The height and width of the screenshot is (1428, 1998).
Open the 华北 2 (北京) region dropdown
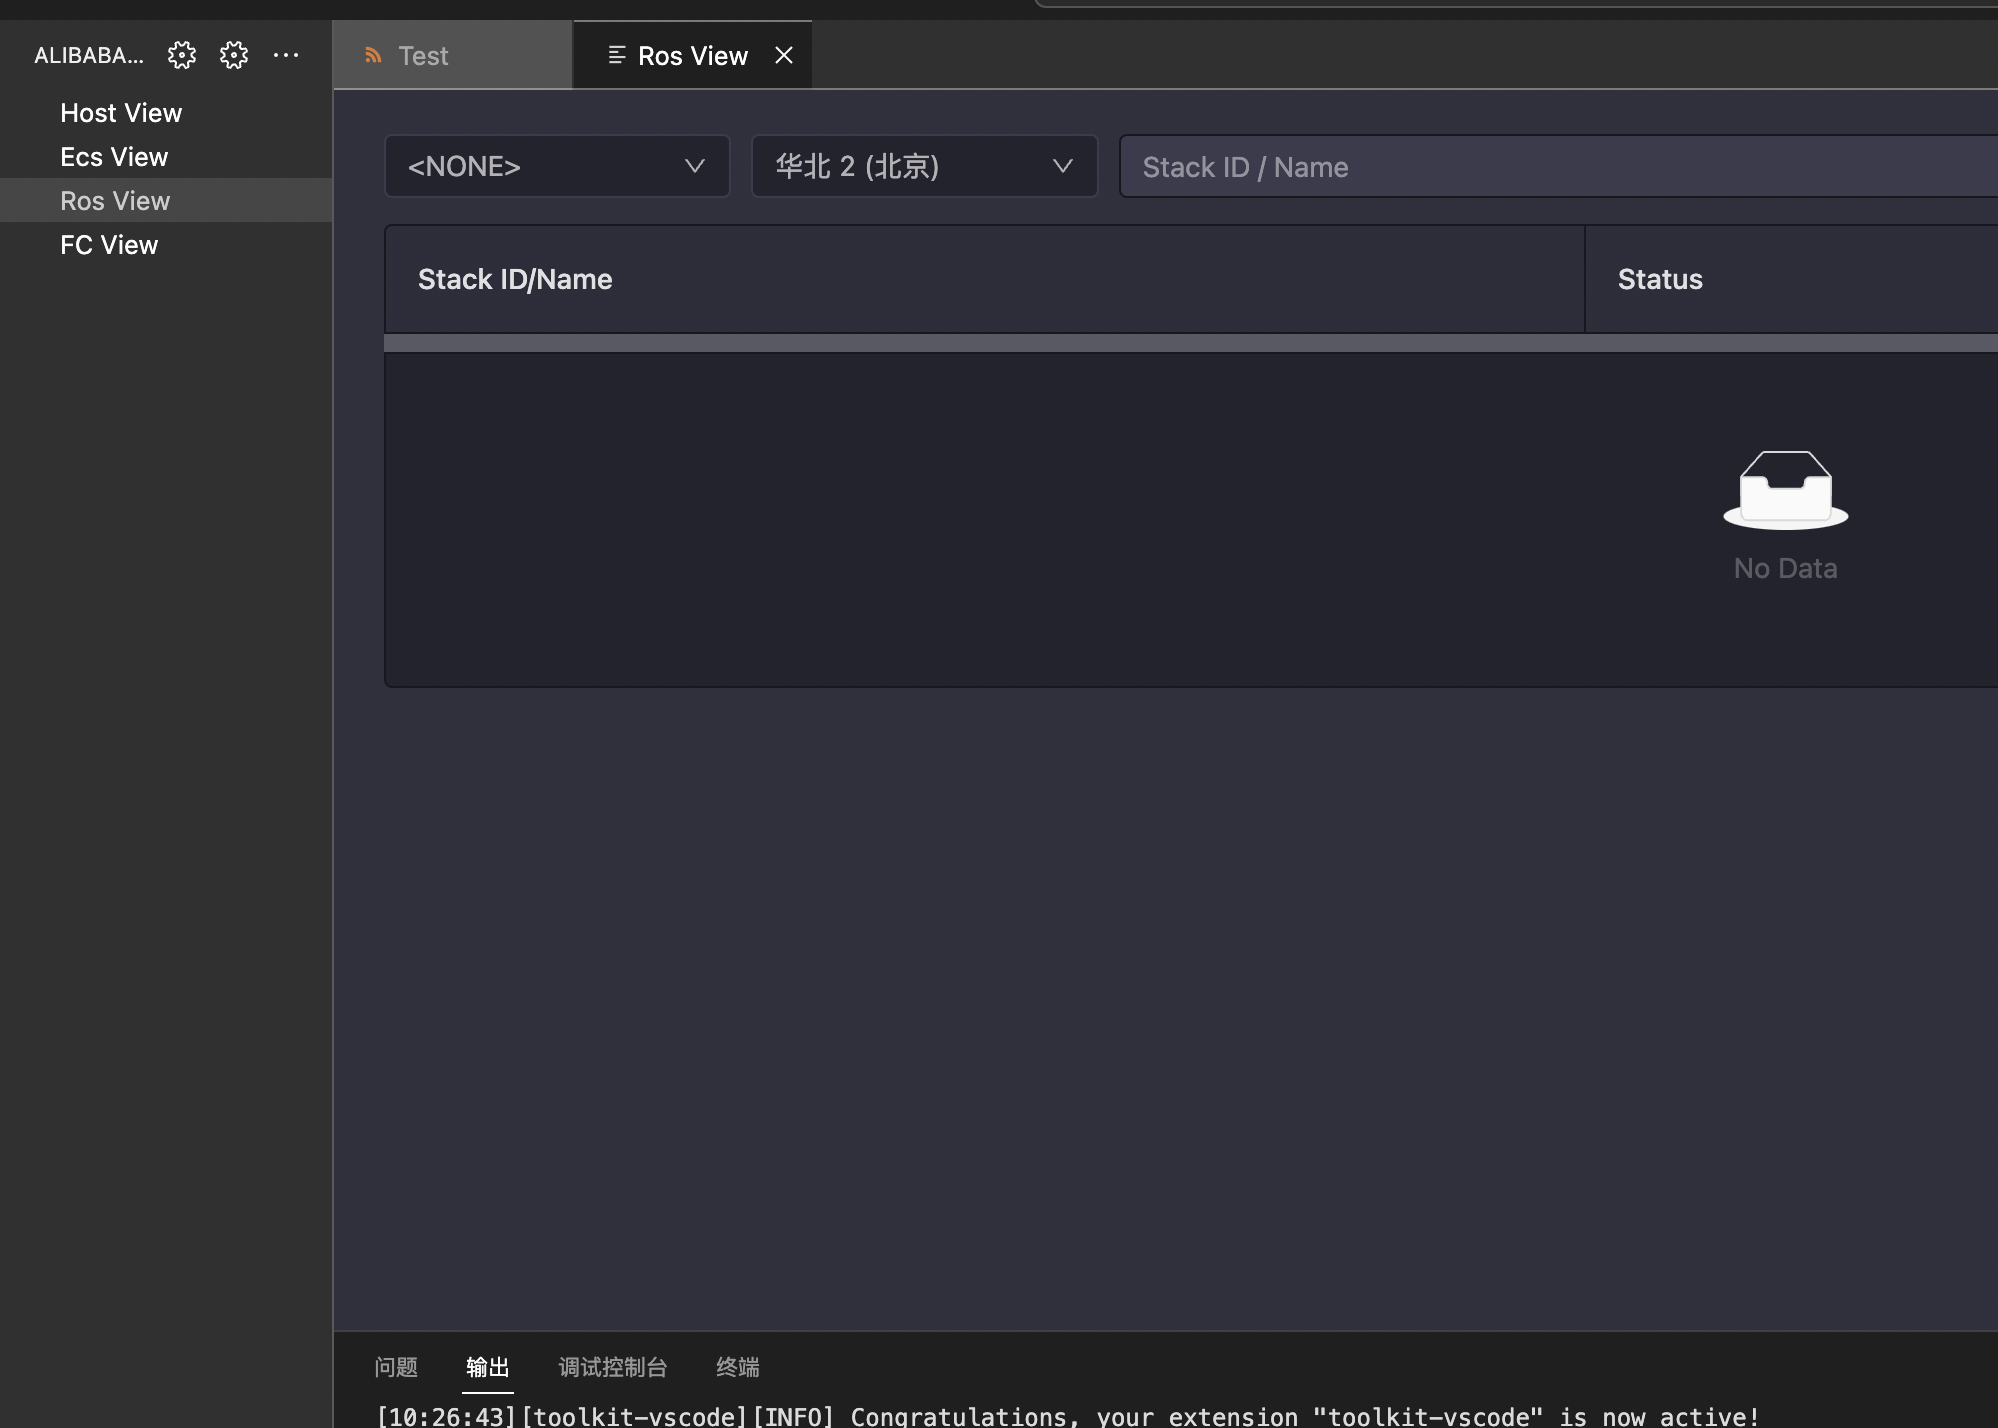pos(924,166)
